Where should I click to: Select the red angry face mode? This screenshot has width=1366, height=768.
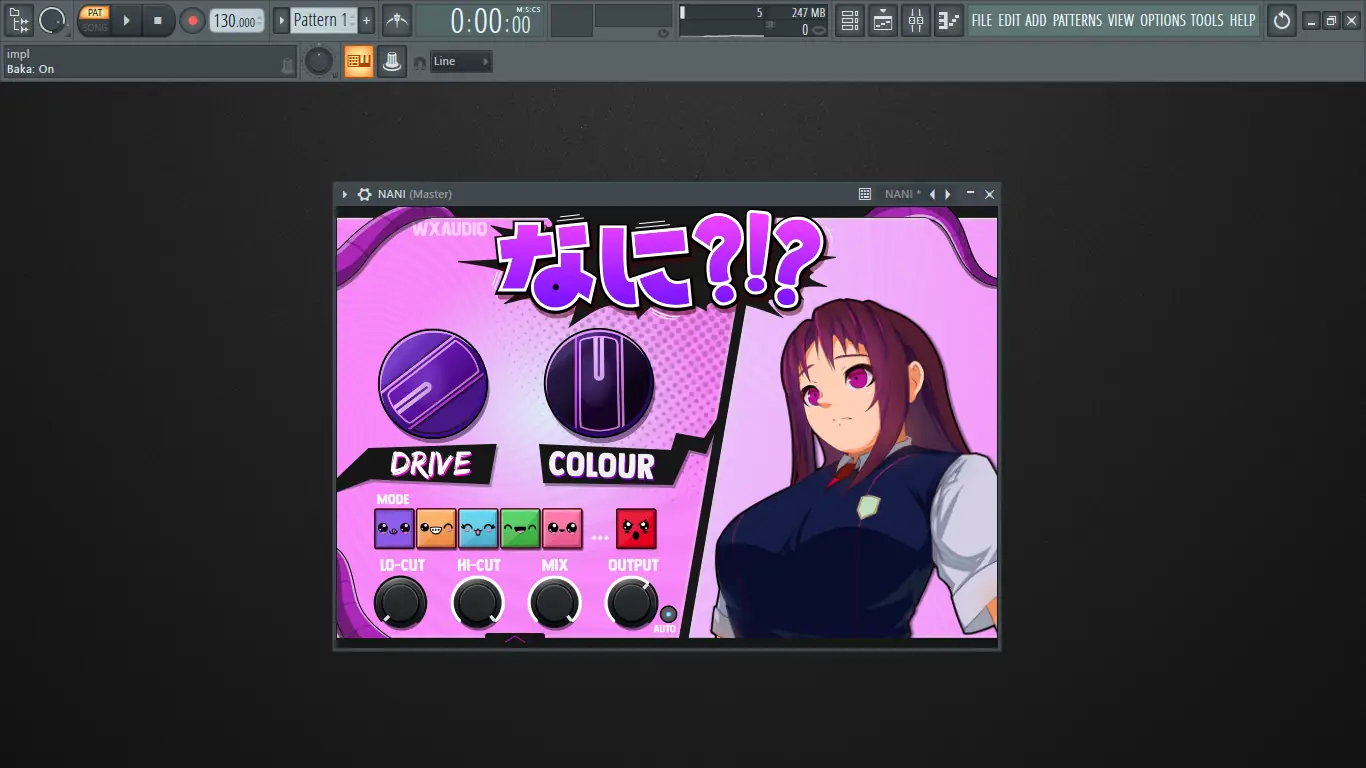point(636,528)
